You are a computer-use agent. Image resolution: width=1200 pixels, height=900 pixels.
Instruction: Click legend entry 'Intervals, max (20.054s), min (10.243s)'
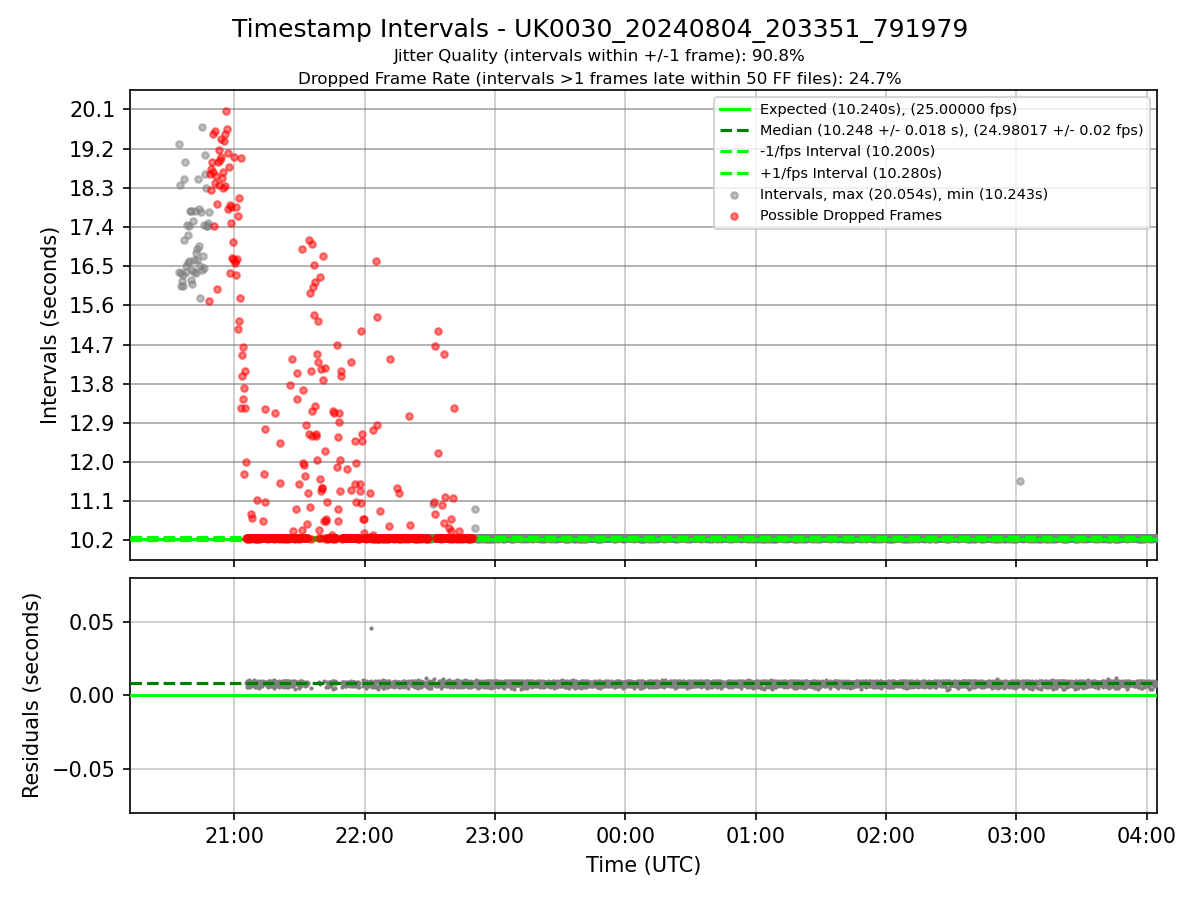[904, 194]
